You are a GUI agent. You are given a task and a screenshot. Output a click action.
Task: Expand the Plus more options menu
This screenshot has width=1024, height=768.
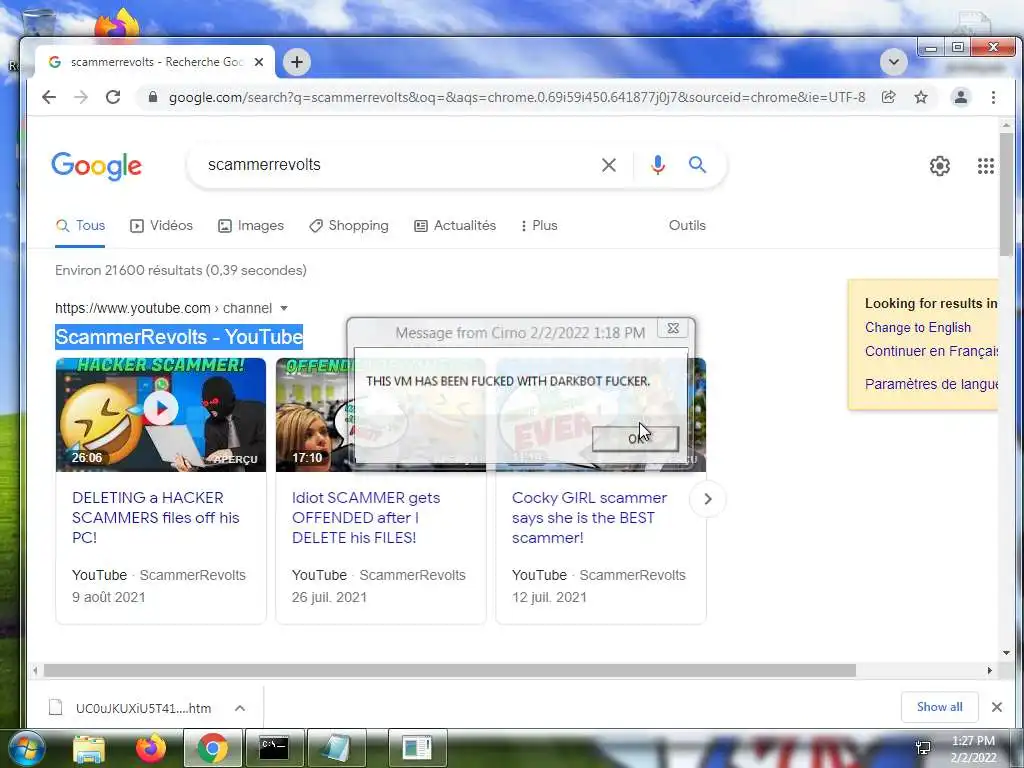pos(539,225)
